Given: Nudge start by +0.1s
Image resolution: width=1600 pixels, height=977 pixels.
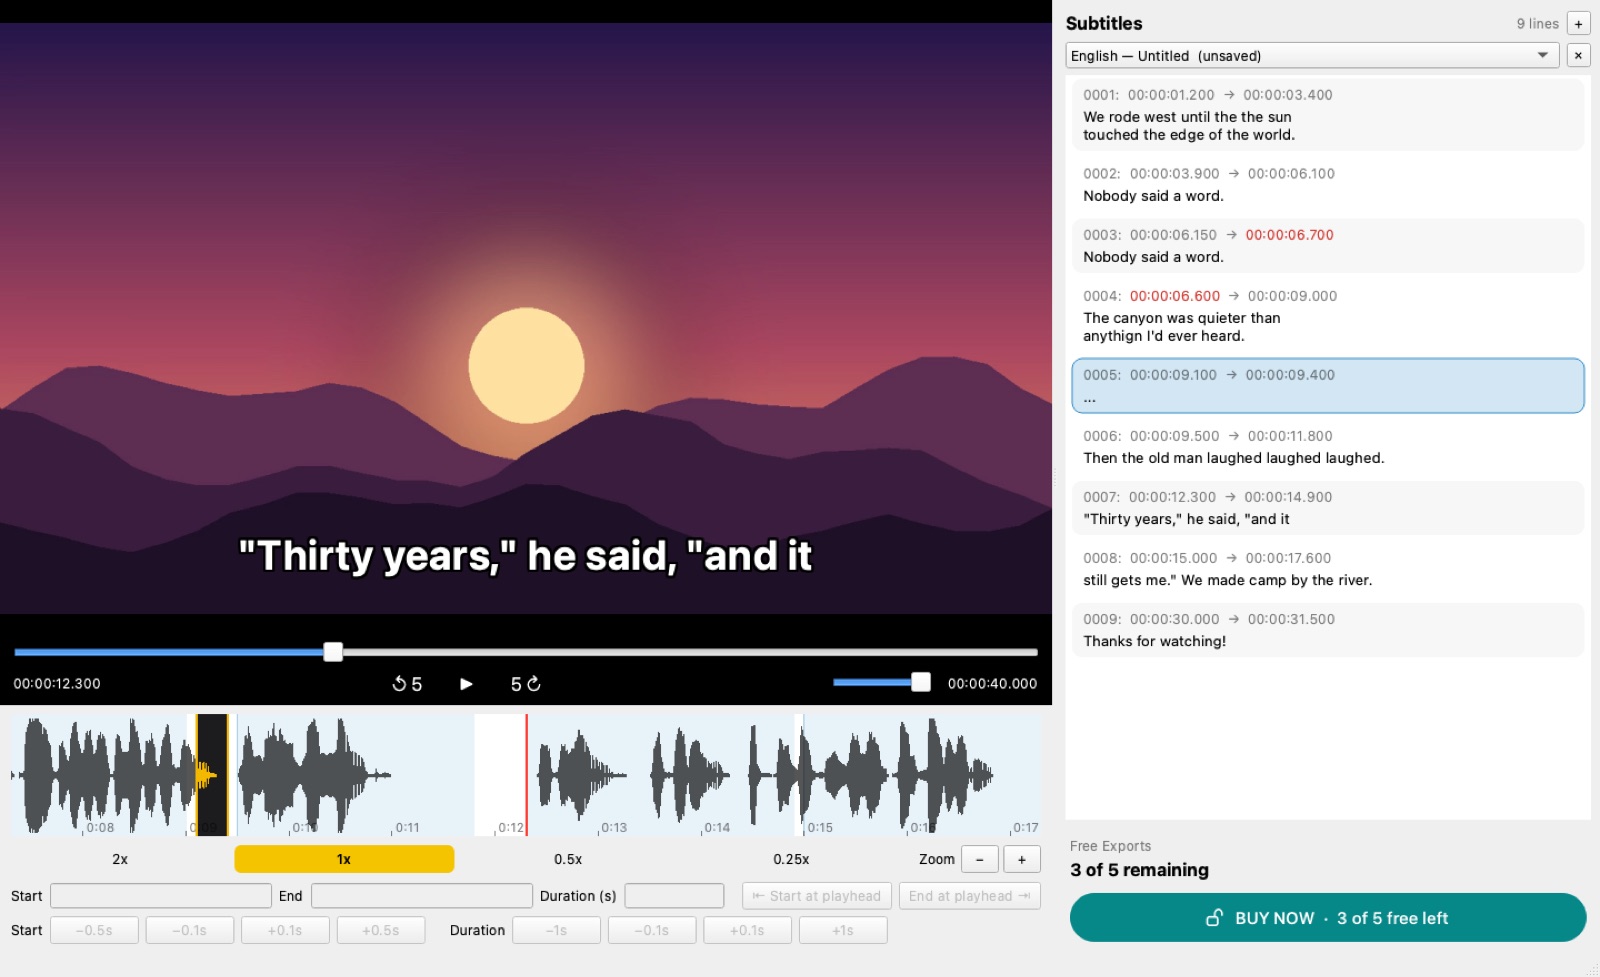Looking at the screenshot, I should click(x=285, y=930).
